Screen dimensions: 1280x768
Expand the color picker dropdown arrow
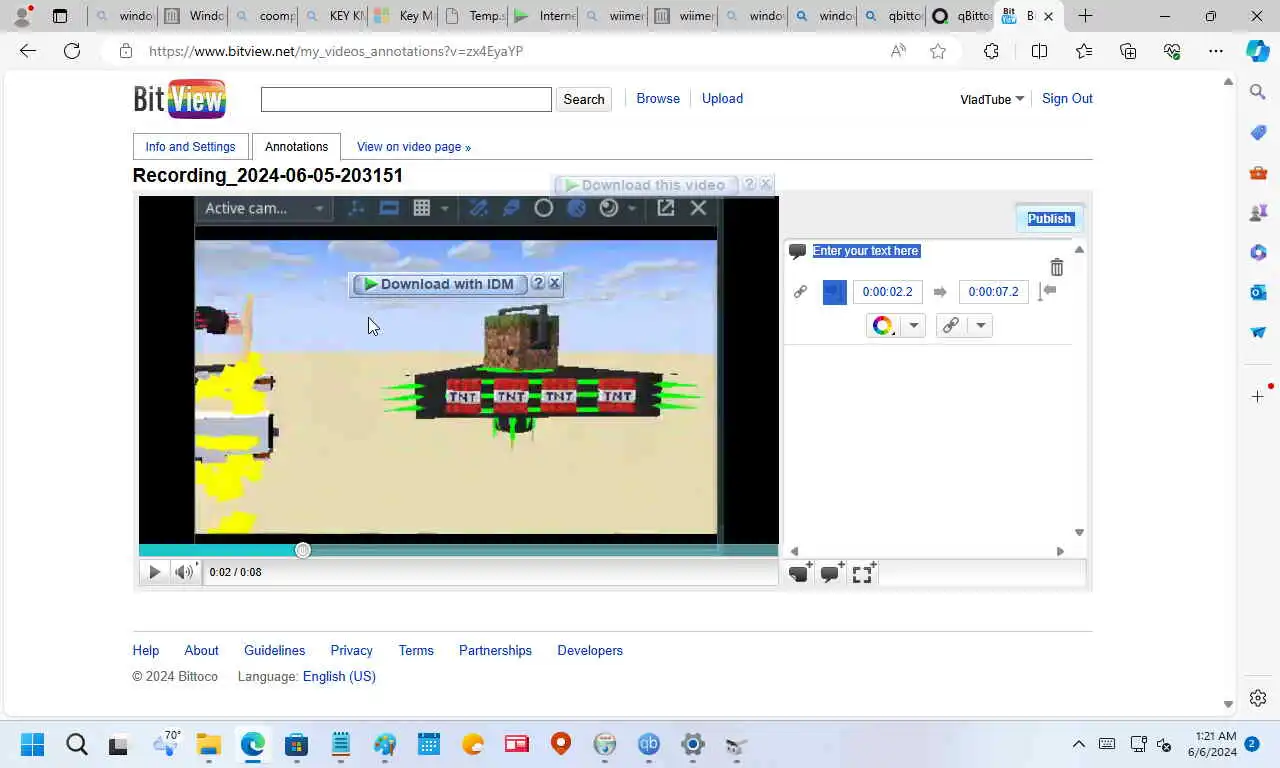(913, 325)
